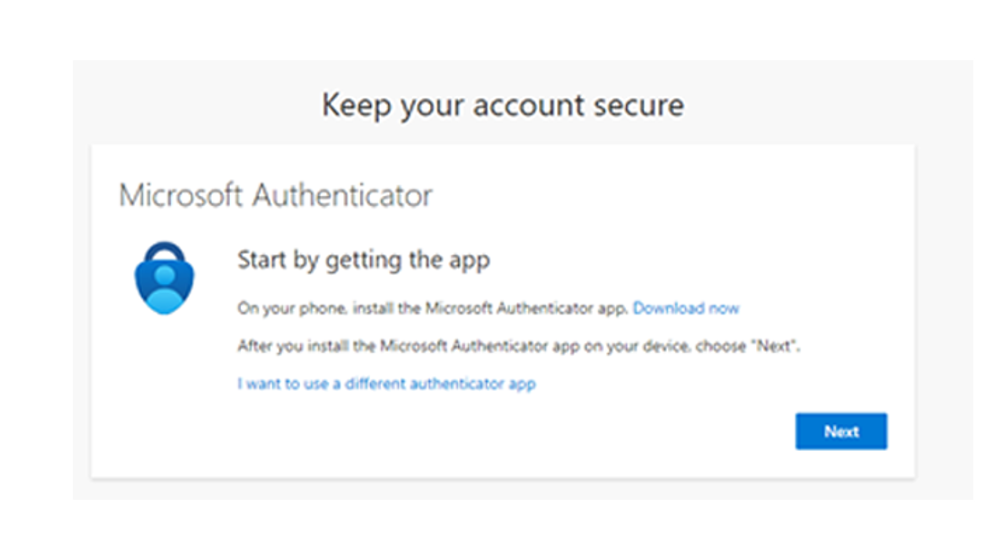Viewport: 1000px width, 560px height.
Task: Open the Download now link
Action: pos(686,308)
